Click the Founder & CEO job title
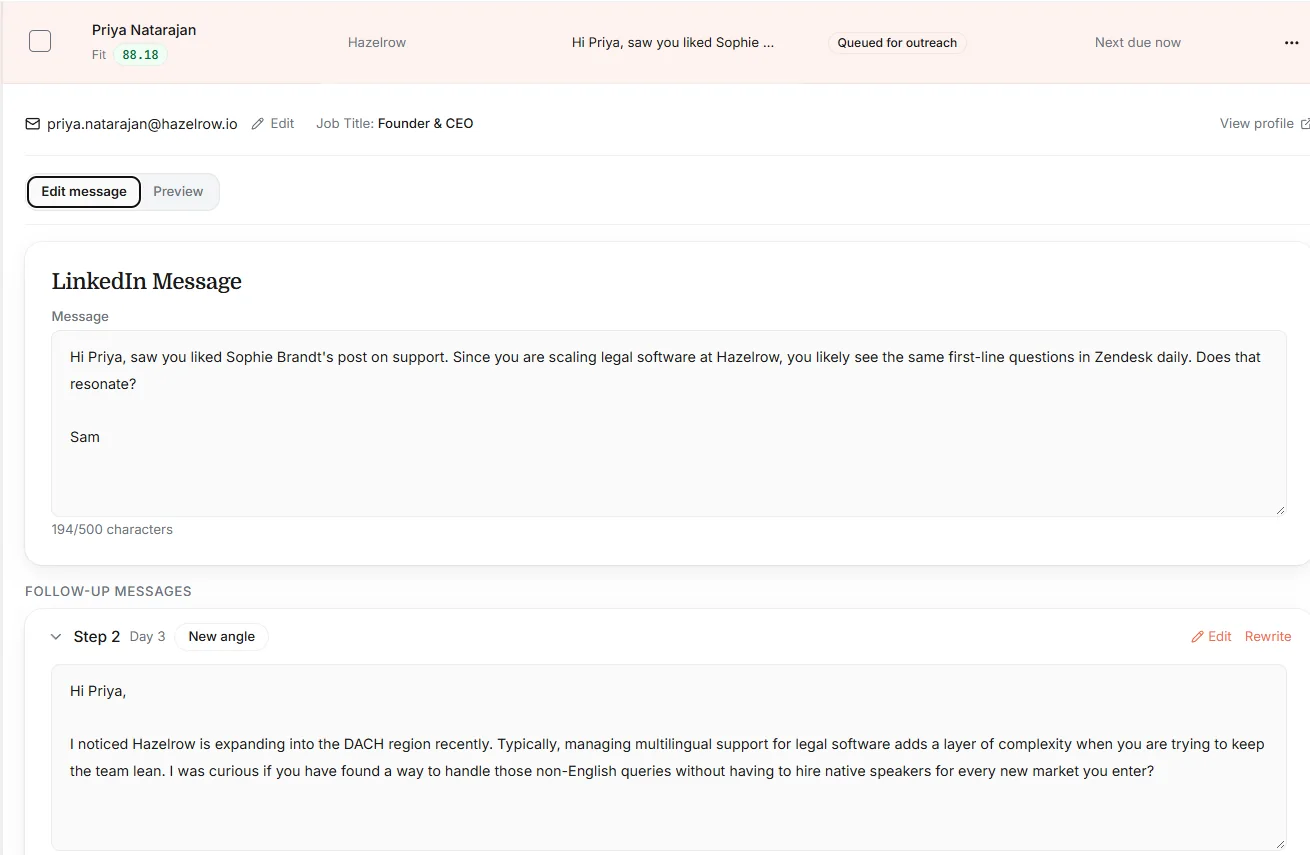The image size is (1310, 855). 426,124
